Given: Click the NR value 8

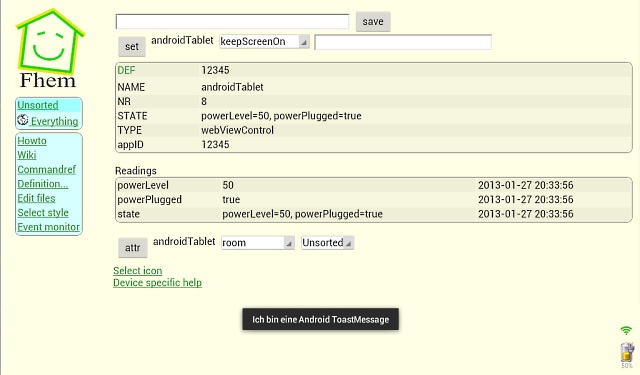Looking at the screenshot, I should (x=204, y=101).
